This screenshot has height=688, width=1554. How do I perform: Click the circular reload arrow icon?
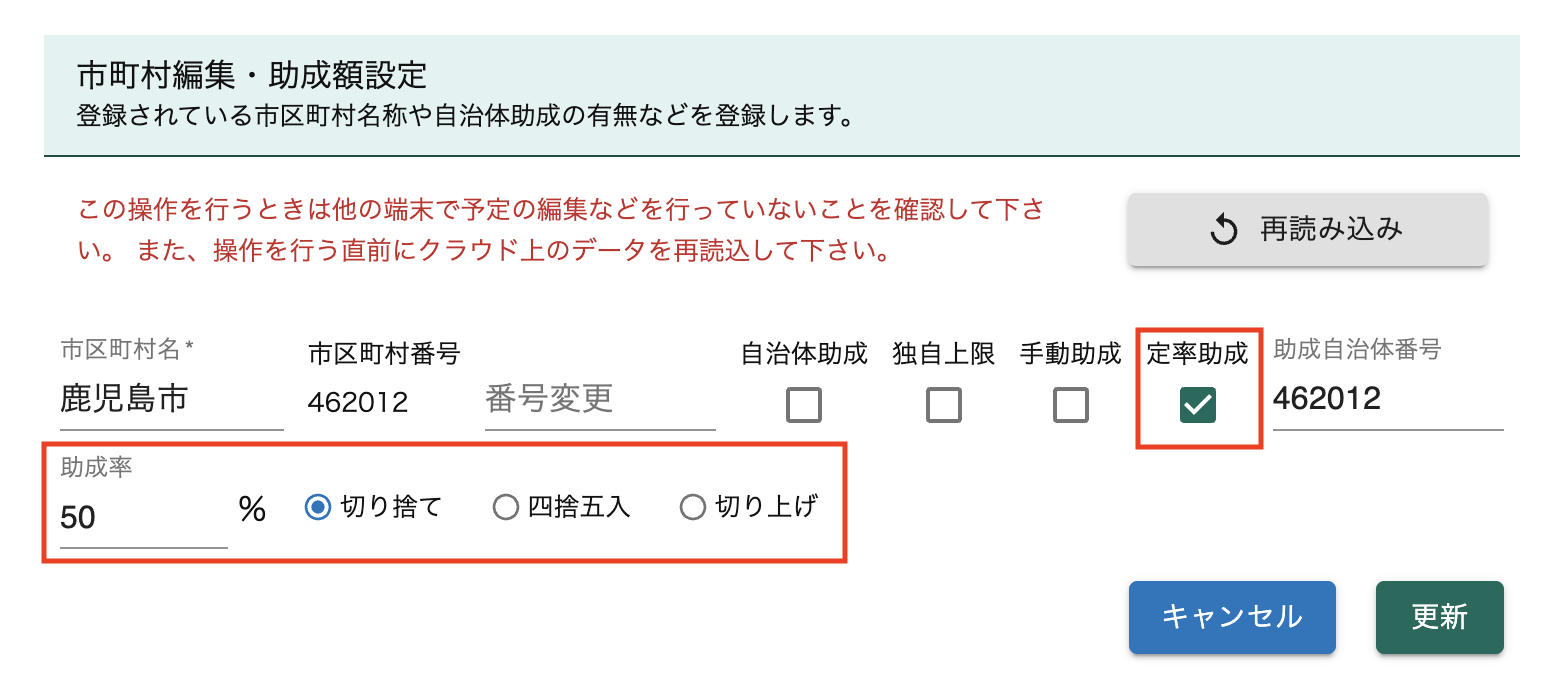(1224, 231)
